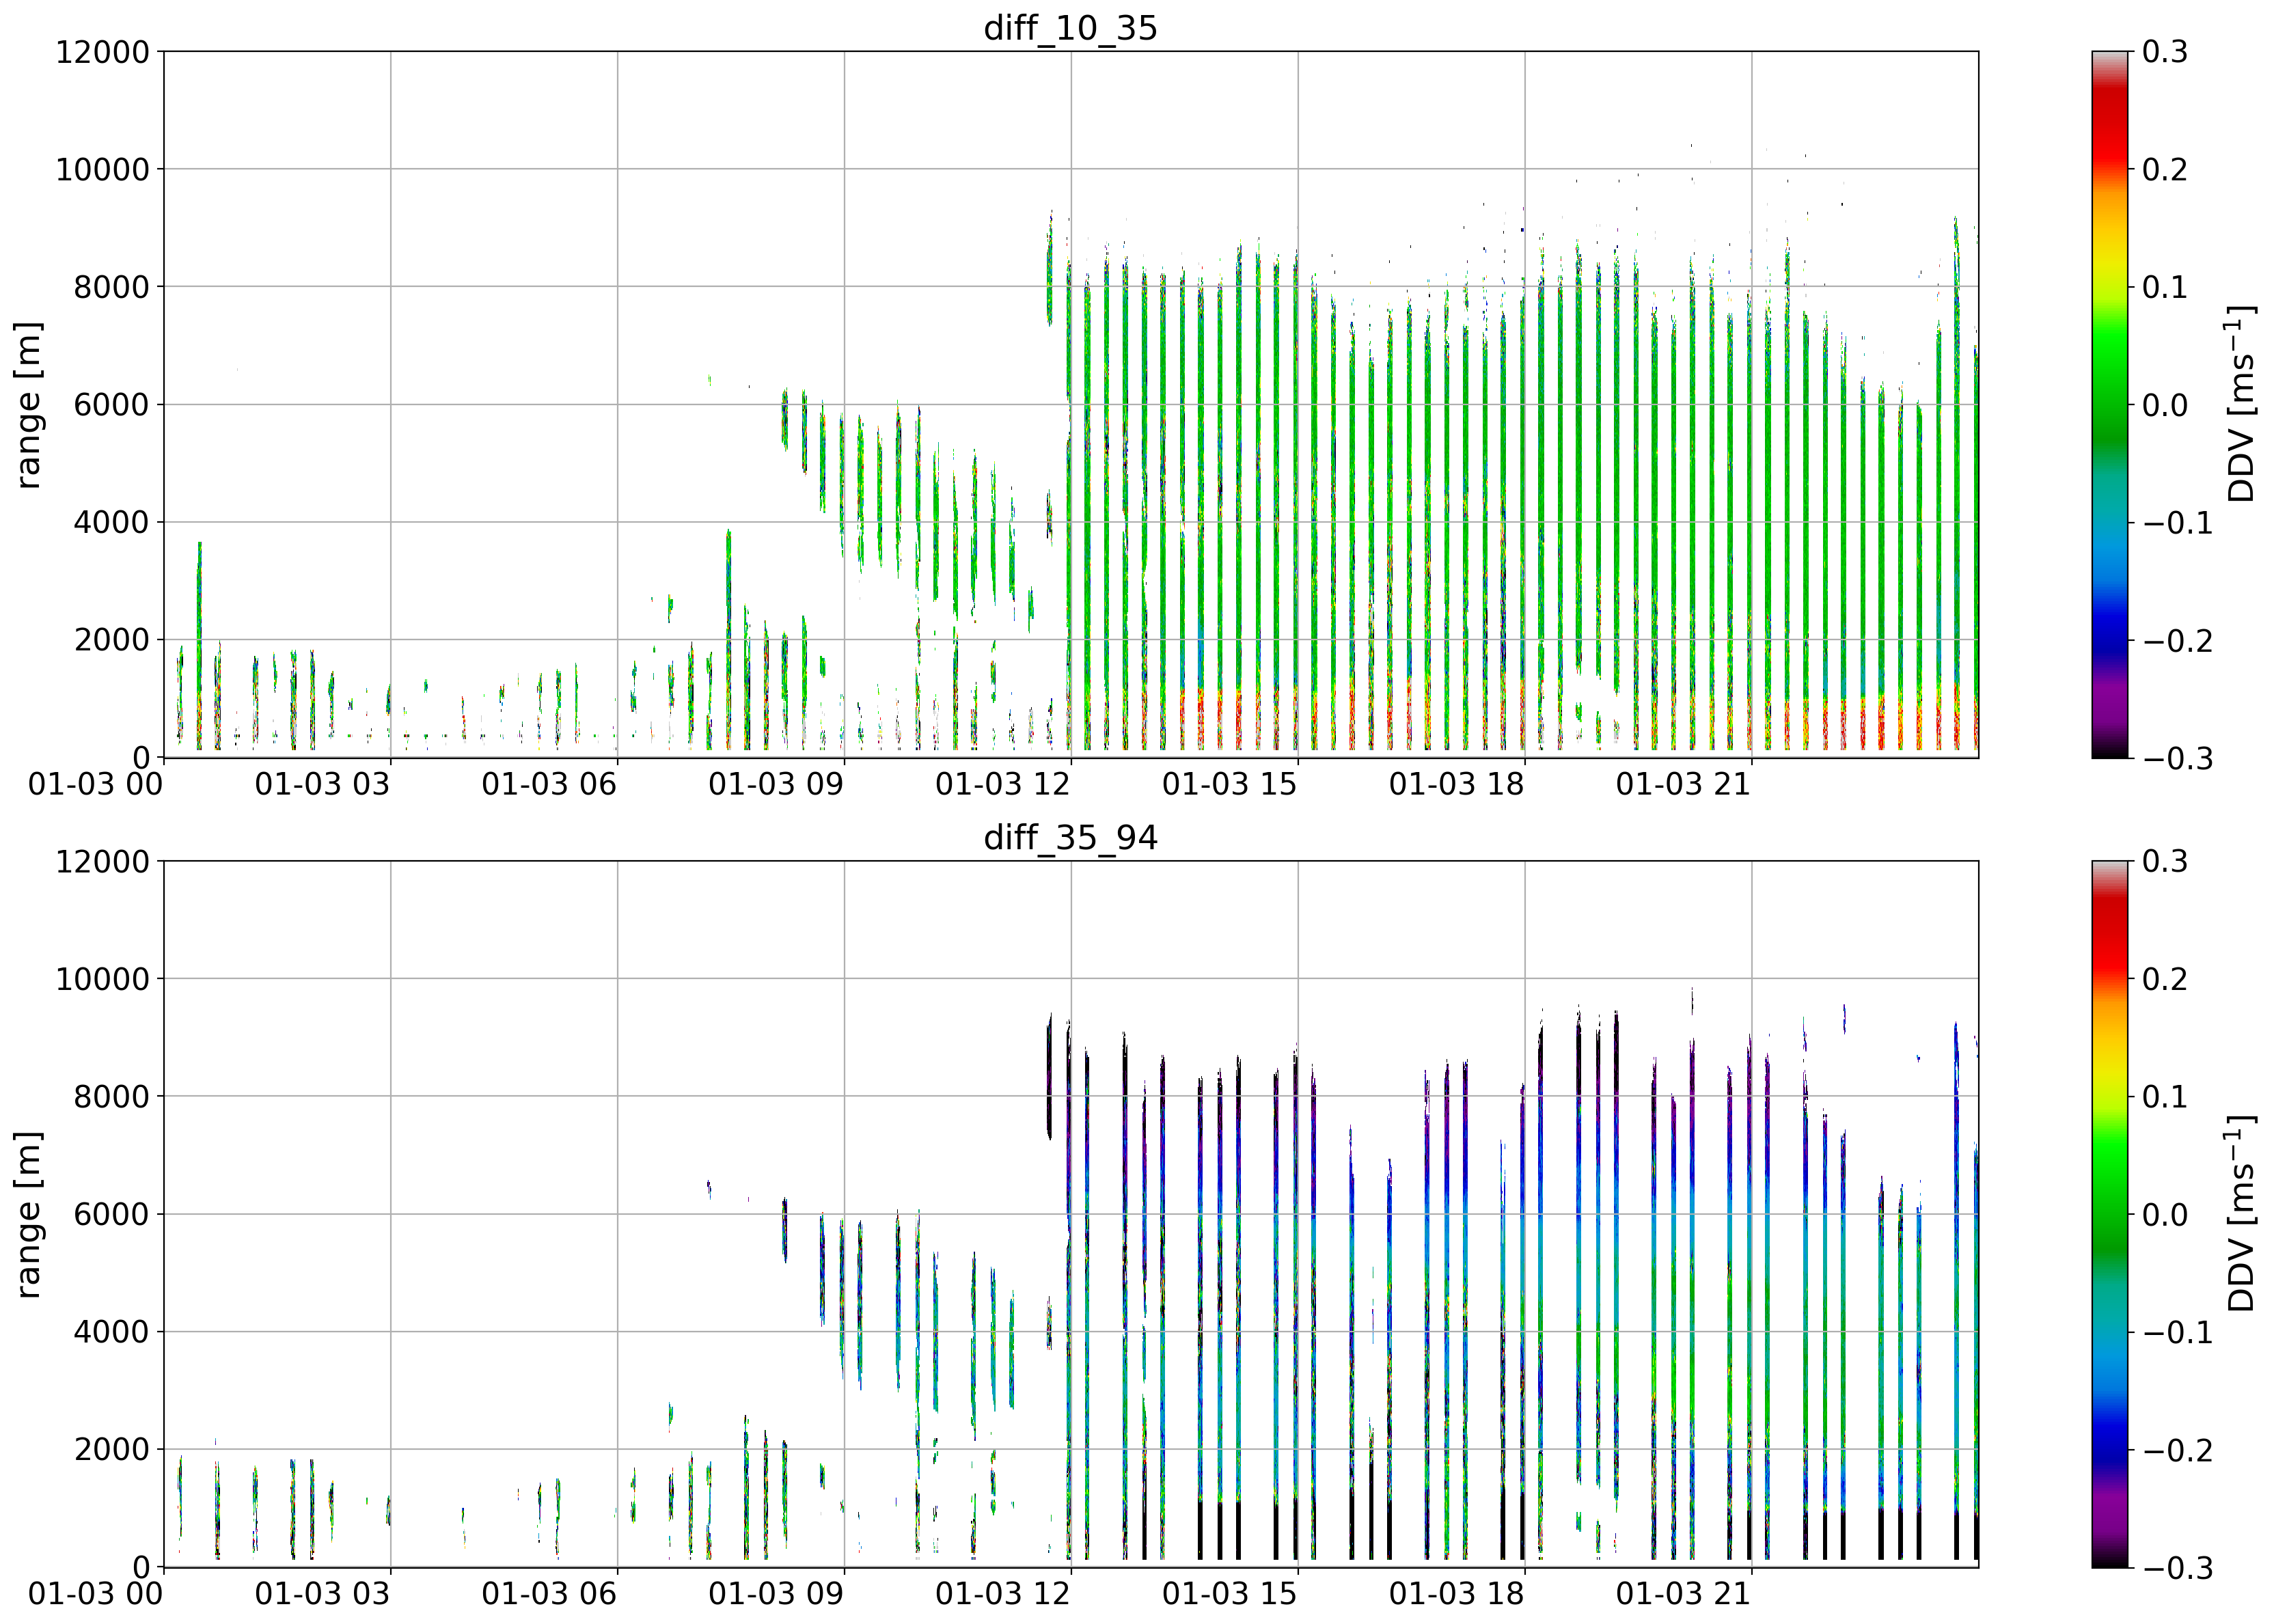Viewport: 2274px width, 1624px height.
Task: Select the 01-03 21 time tick under the top plot
Action: pos(1684,784)
